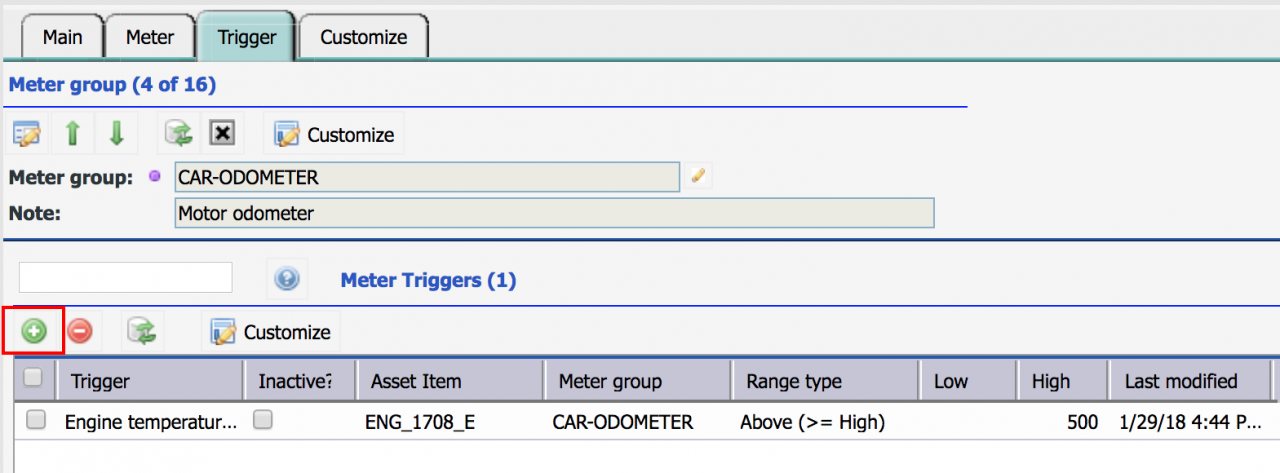
Task: Click the pencil icon beside CAR-ODOMETER field
Action: click(x=699, y=177)
